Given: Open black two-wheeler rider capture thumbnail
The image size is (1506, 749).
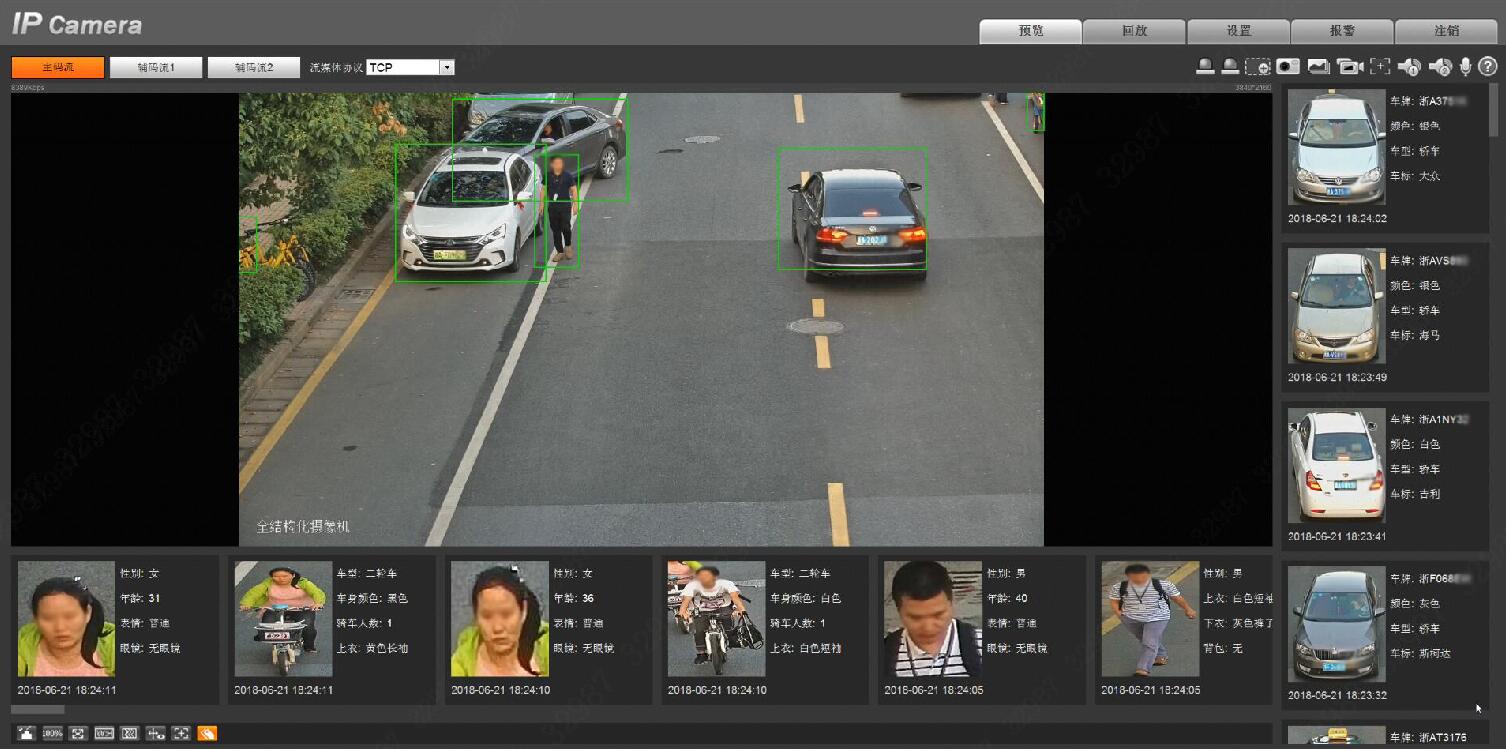Looking at the screenshot, I should click(283, 619).
